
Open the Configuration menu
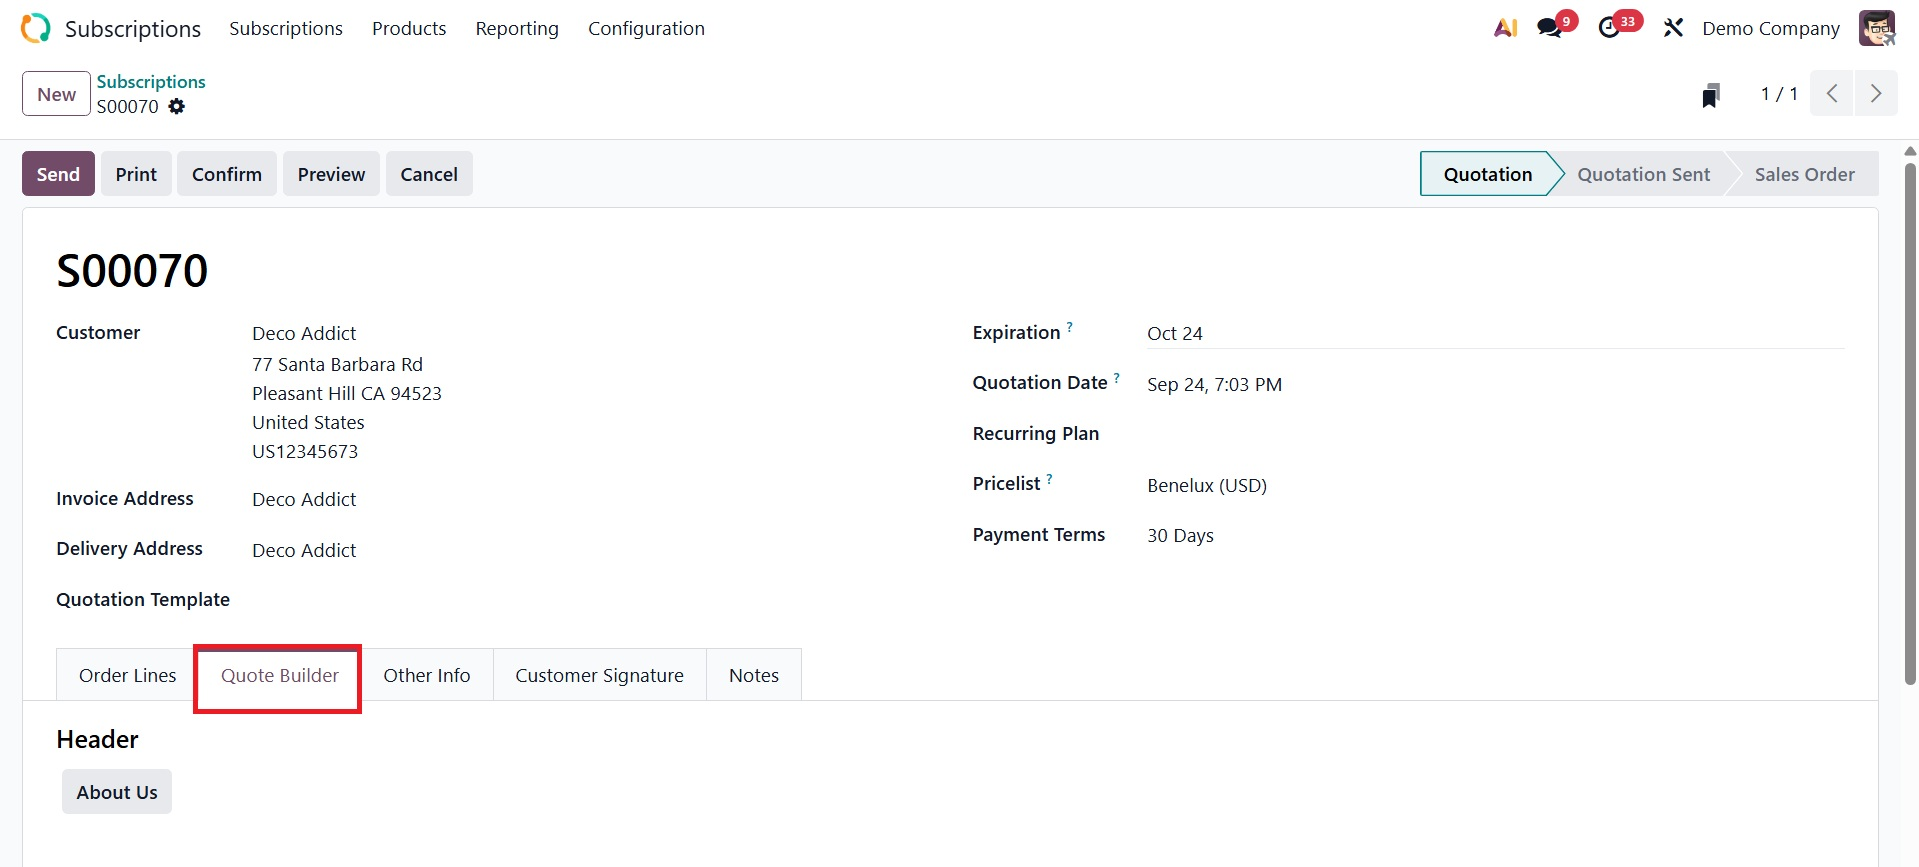click(646, 28)
